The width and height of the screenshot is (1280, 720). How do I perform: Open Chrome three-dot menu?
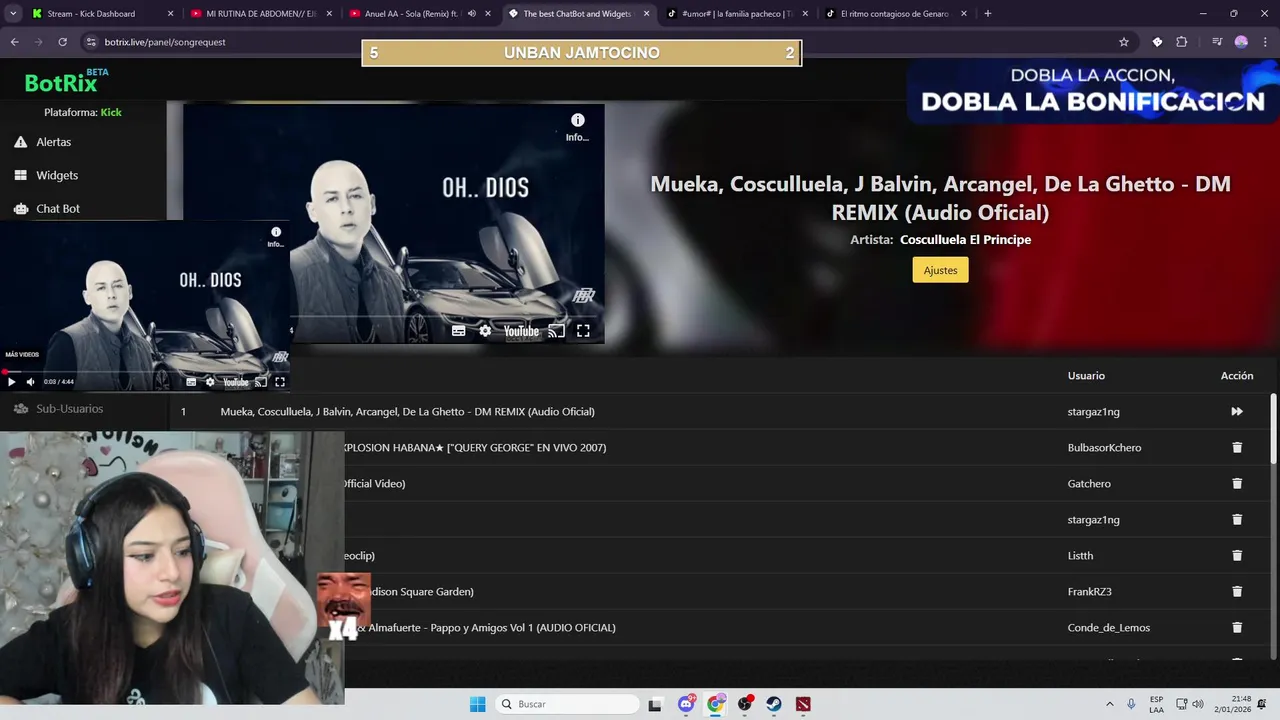1265,42
